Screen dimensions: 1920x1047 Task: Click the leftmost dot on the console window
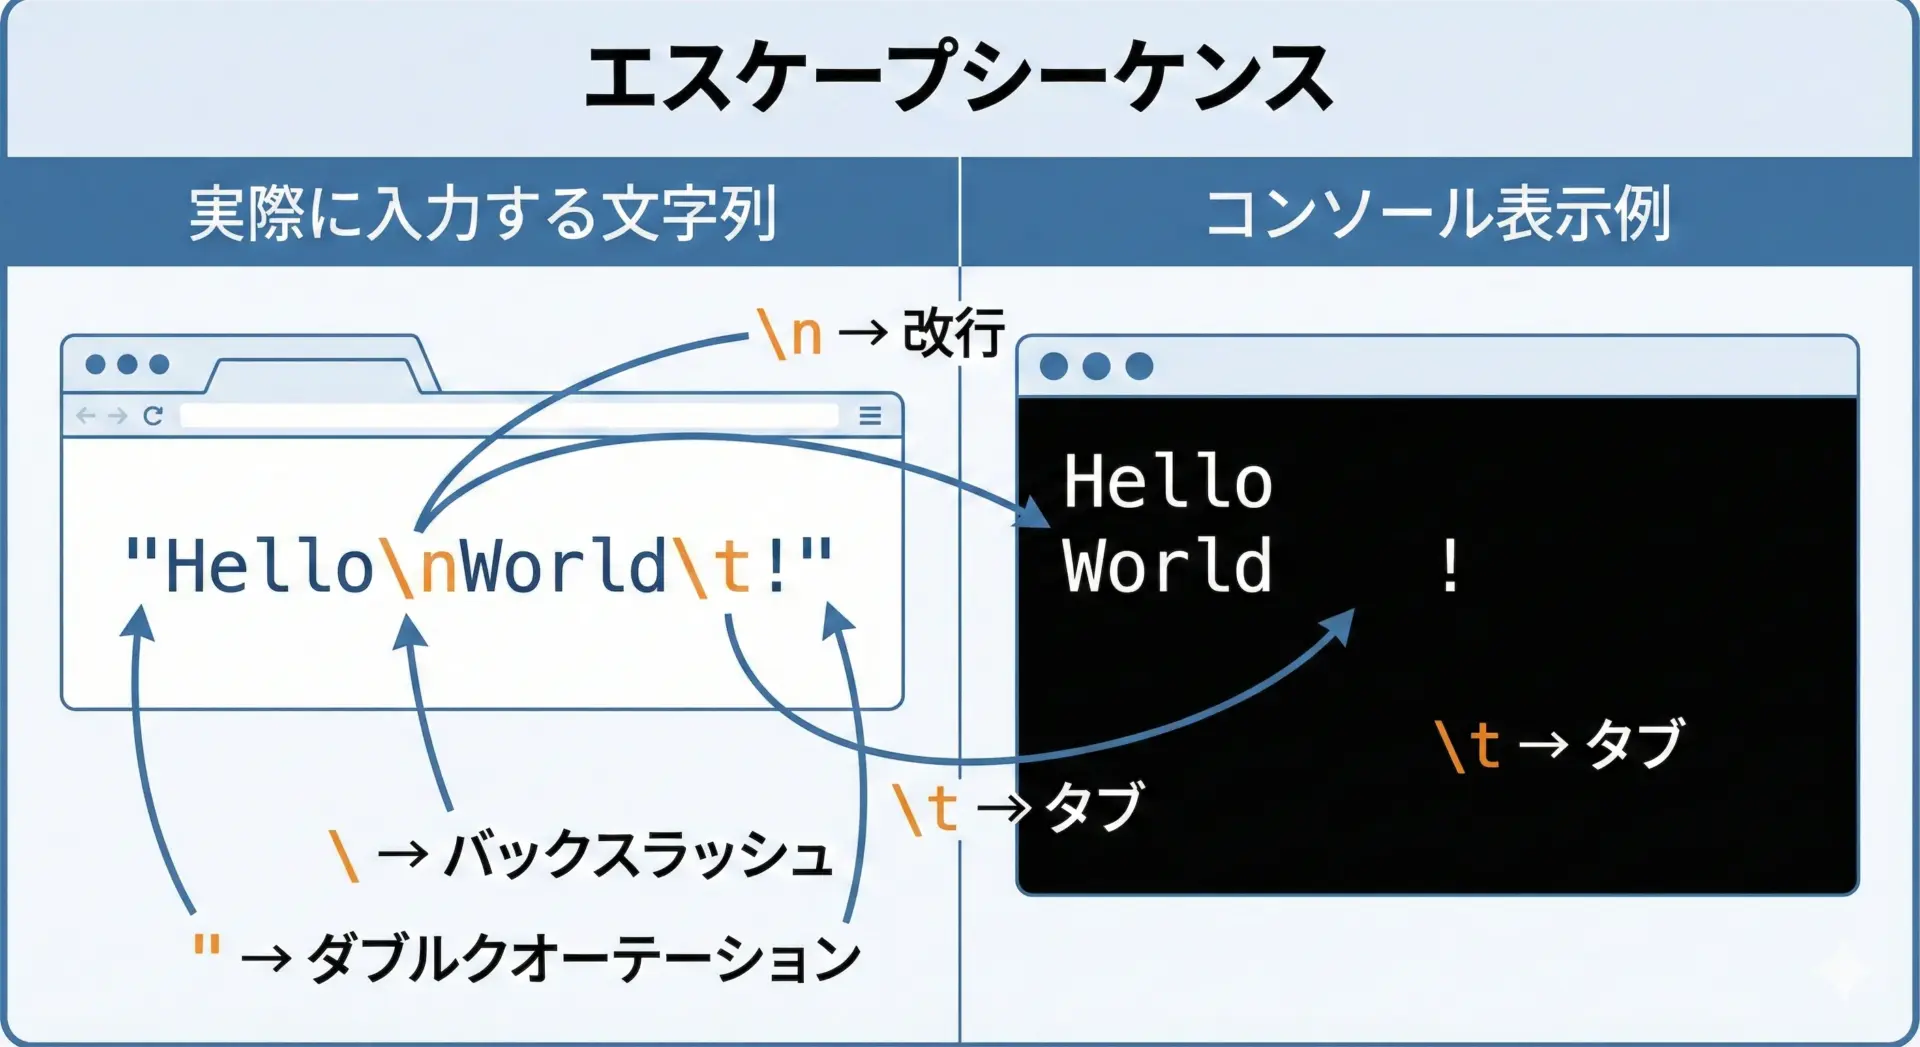click(x=1053, y=366)
